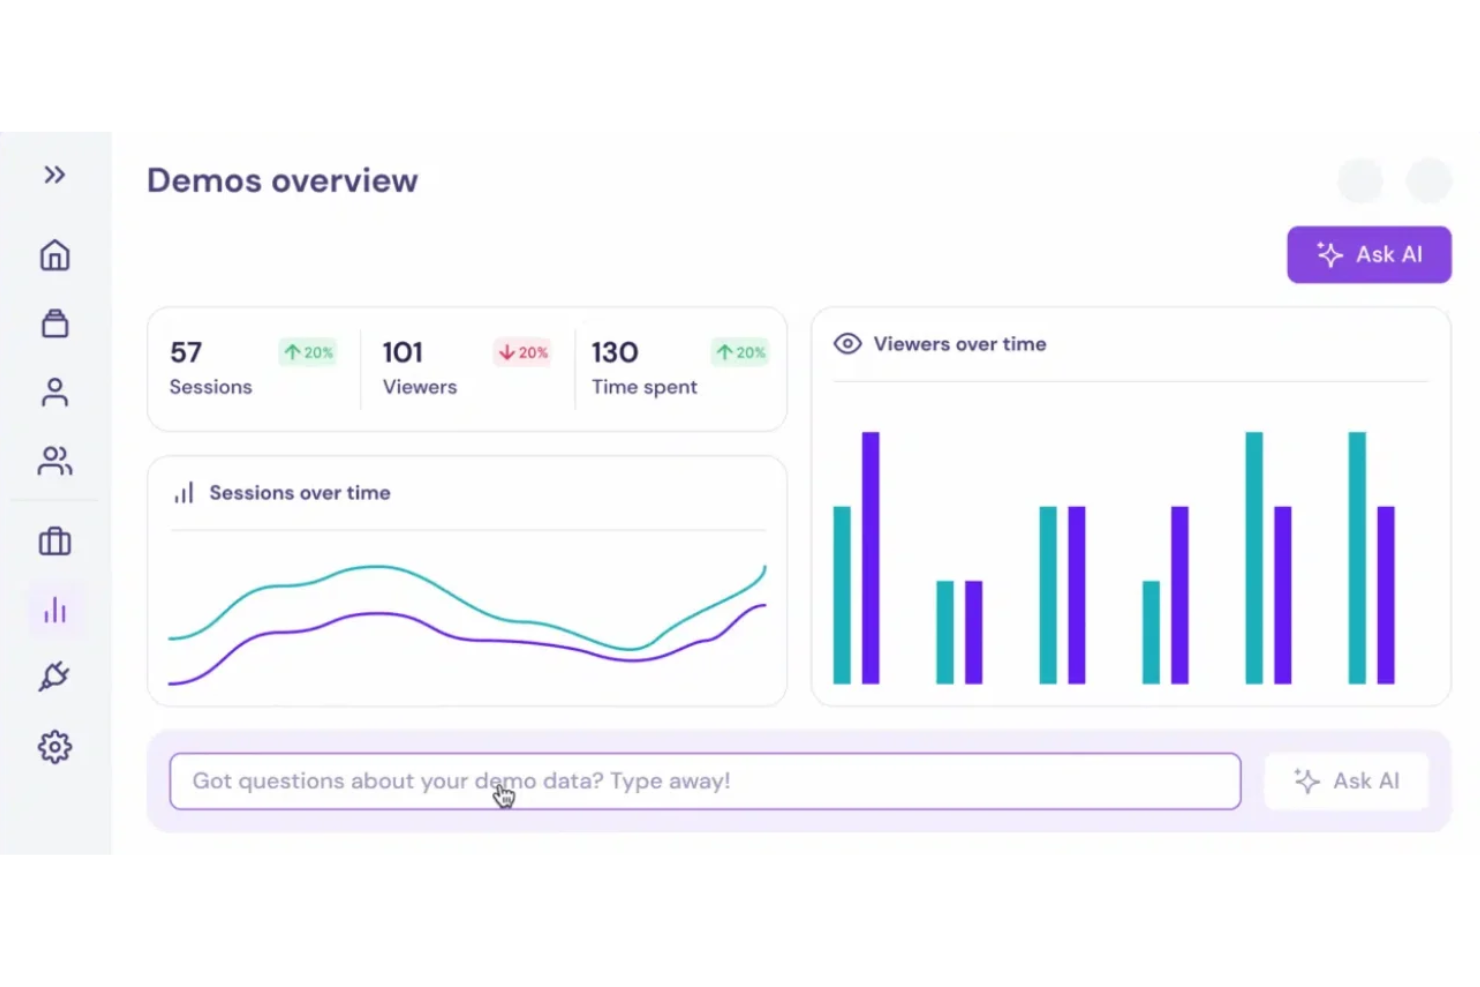Click the eye icon beside Viewers over time
The image size is (1480, 987).
[x=847, y=343]
